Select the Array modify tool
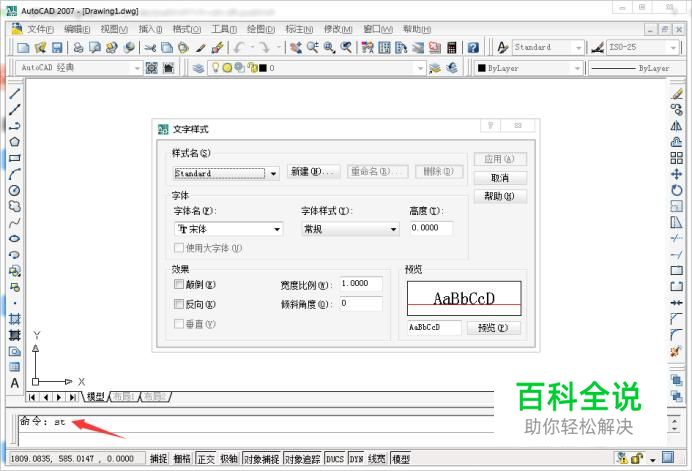This screenshot has height=471, width=692. [677, 158]
